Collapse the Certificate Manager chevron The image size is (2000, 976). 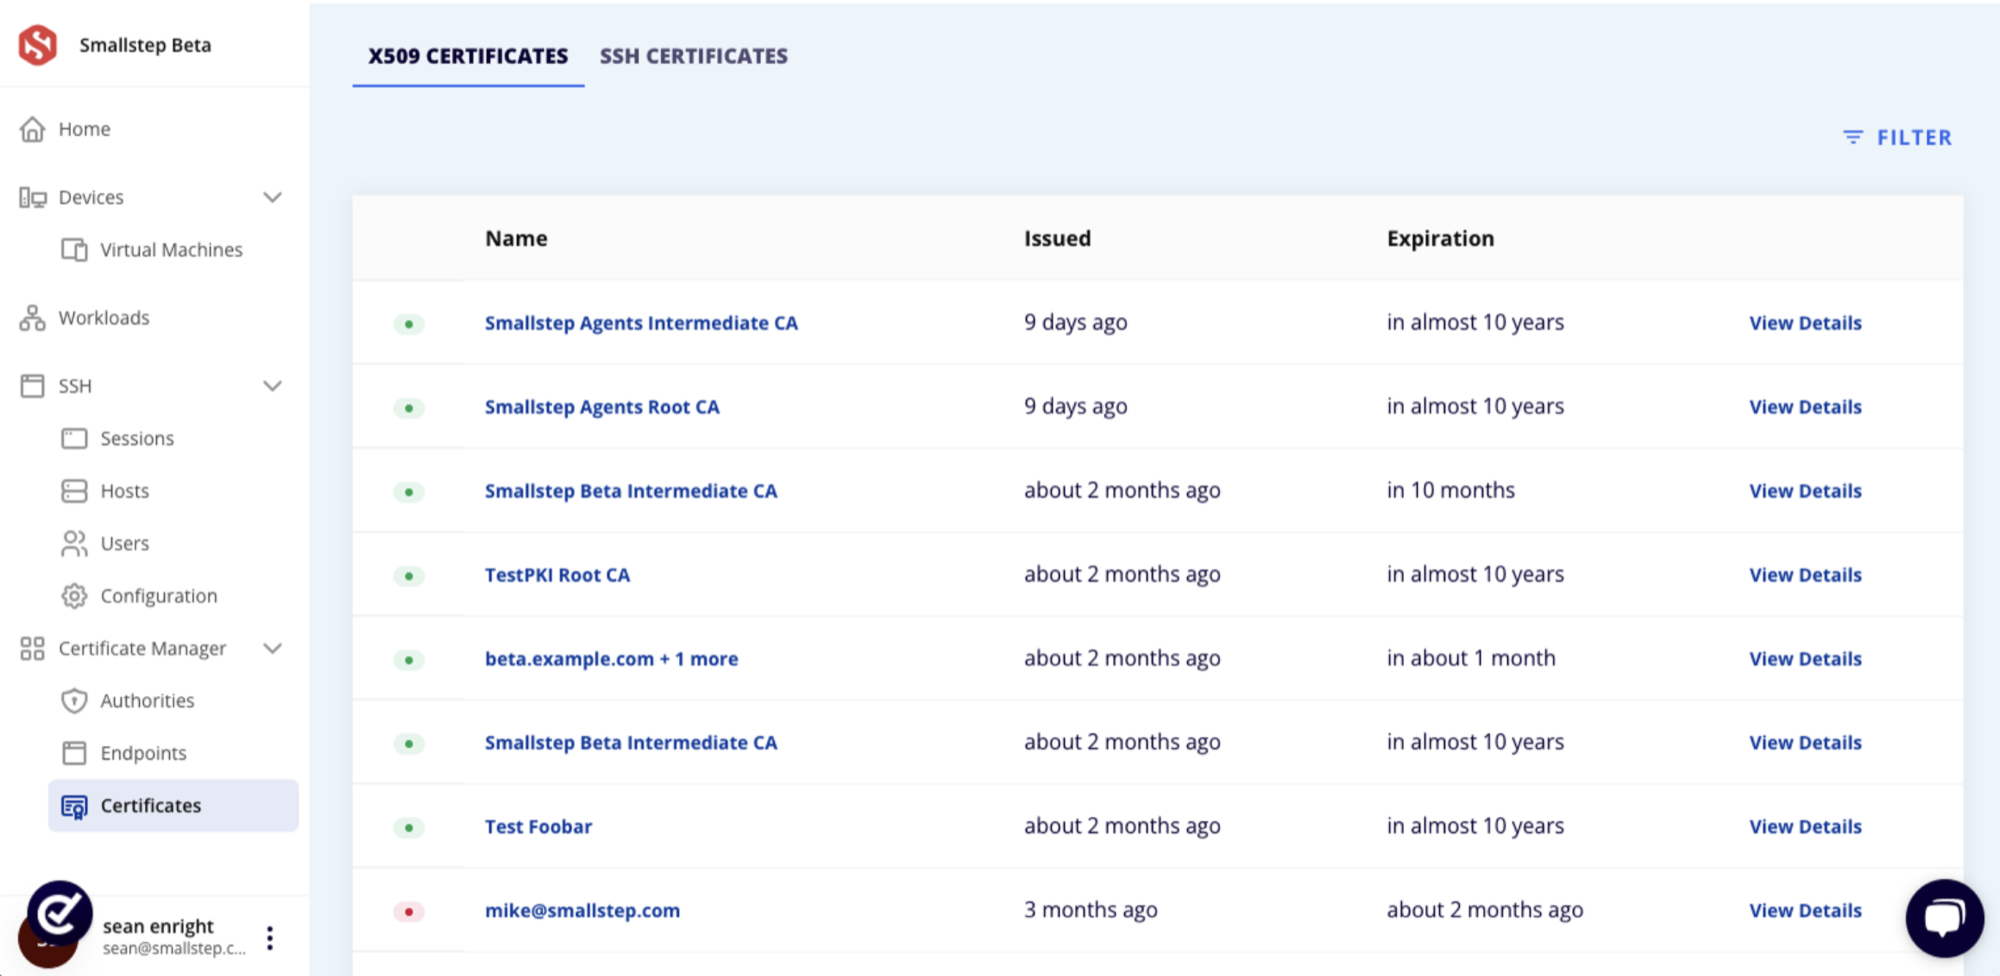point(272,648)
